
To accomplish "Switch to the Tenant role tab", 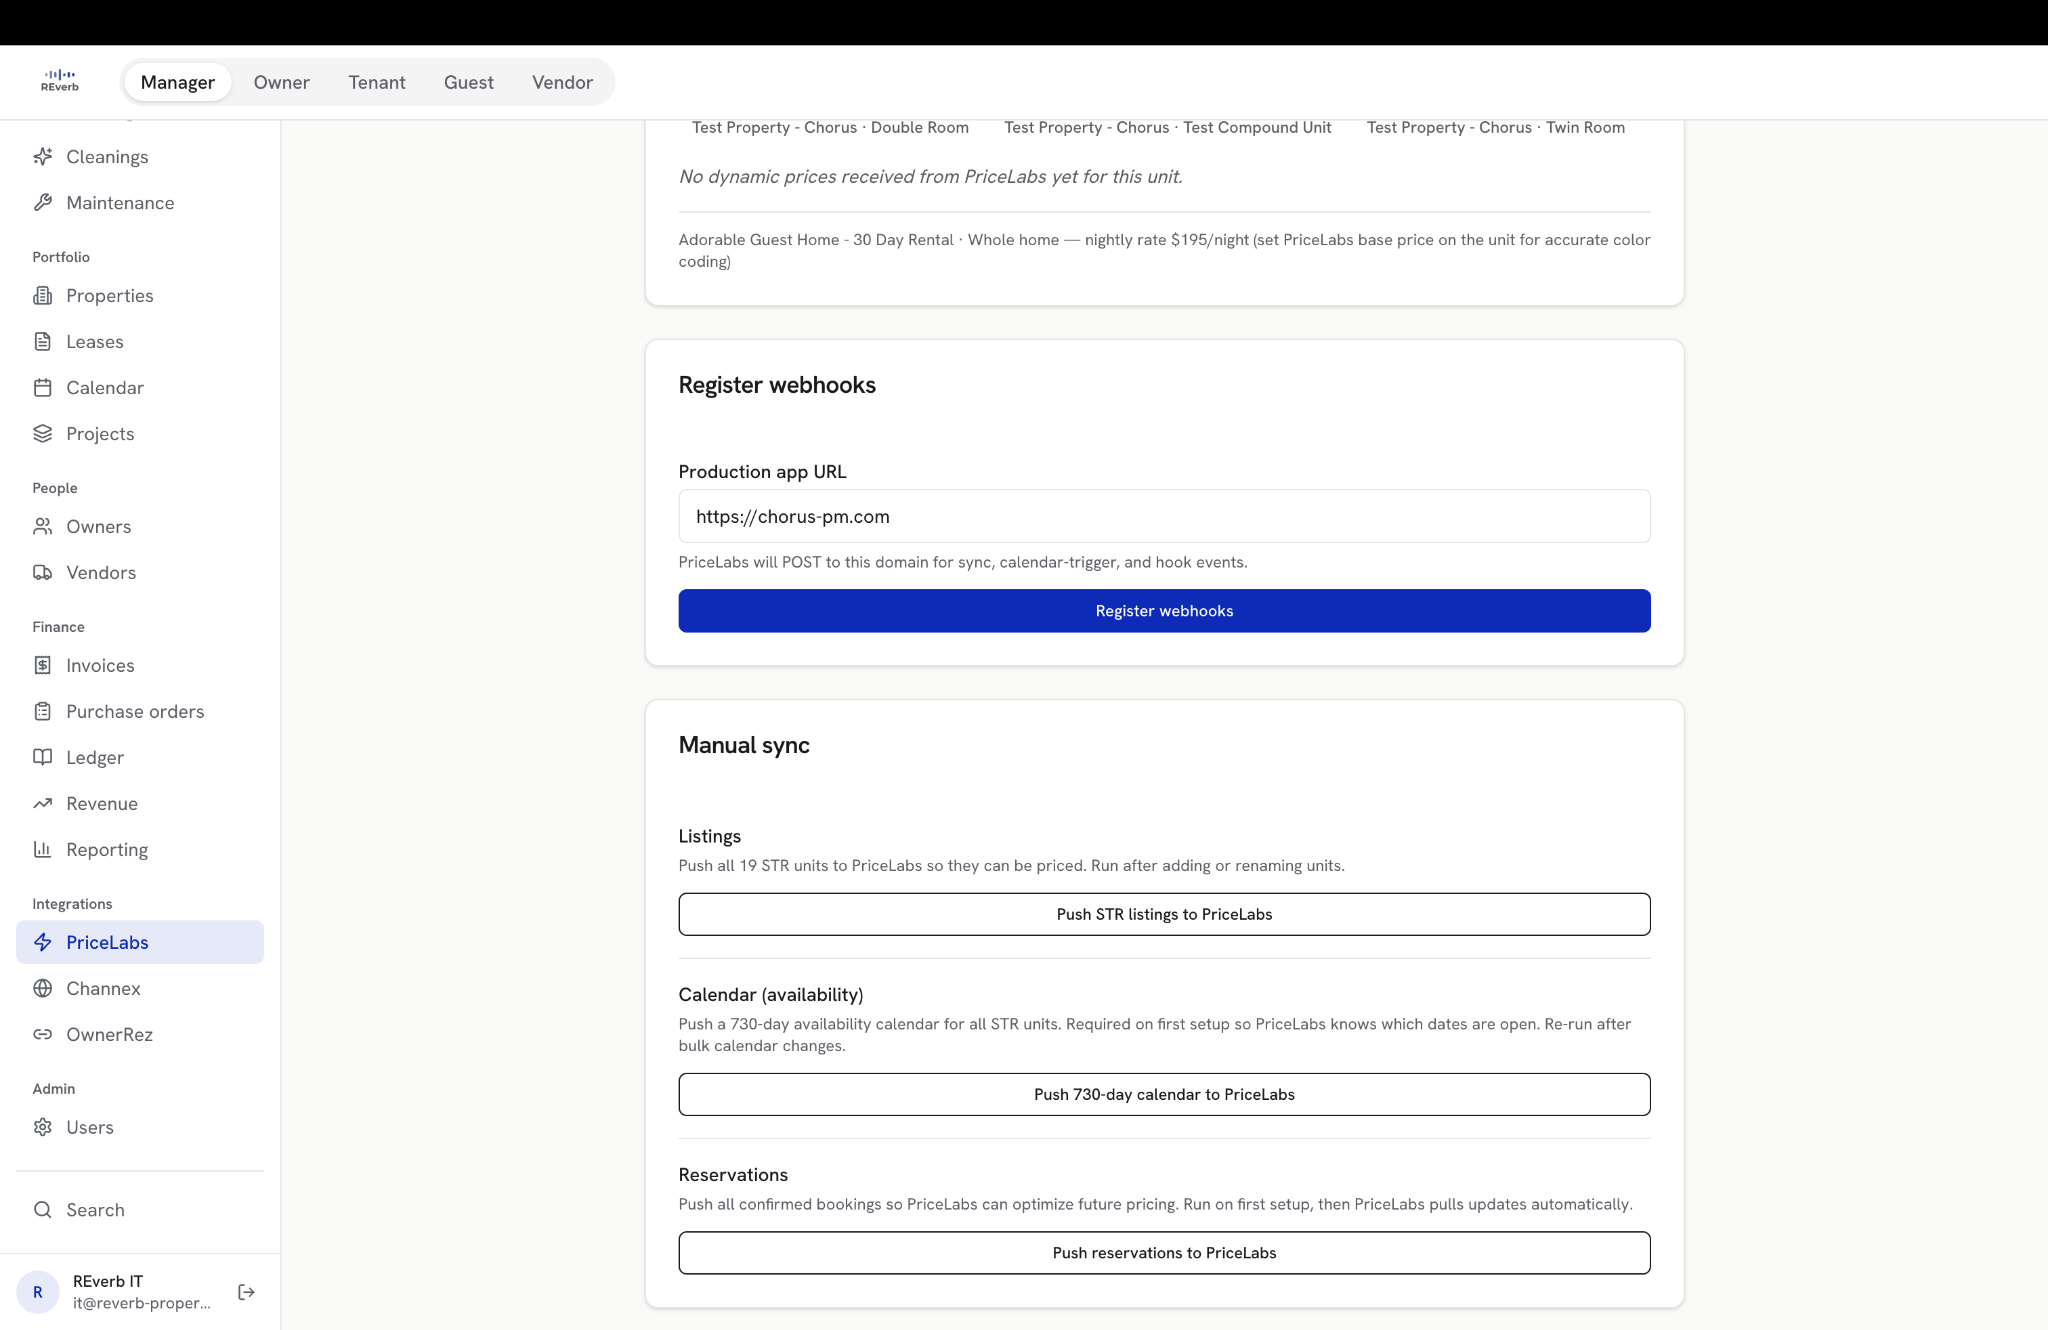I will point(377,82).
